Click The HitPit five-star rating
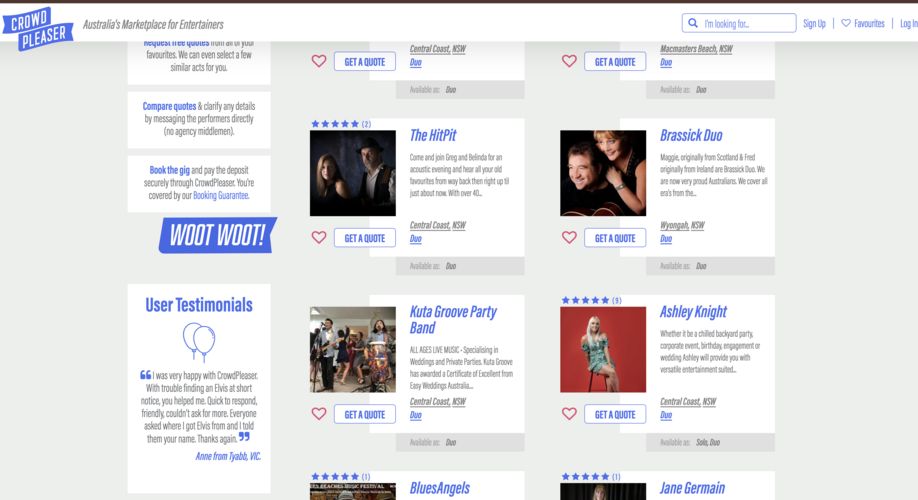This screenshot has height=500, width=918. [x=335, y=124]
